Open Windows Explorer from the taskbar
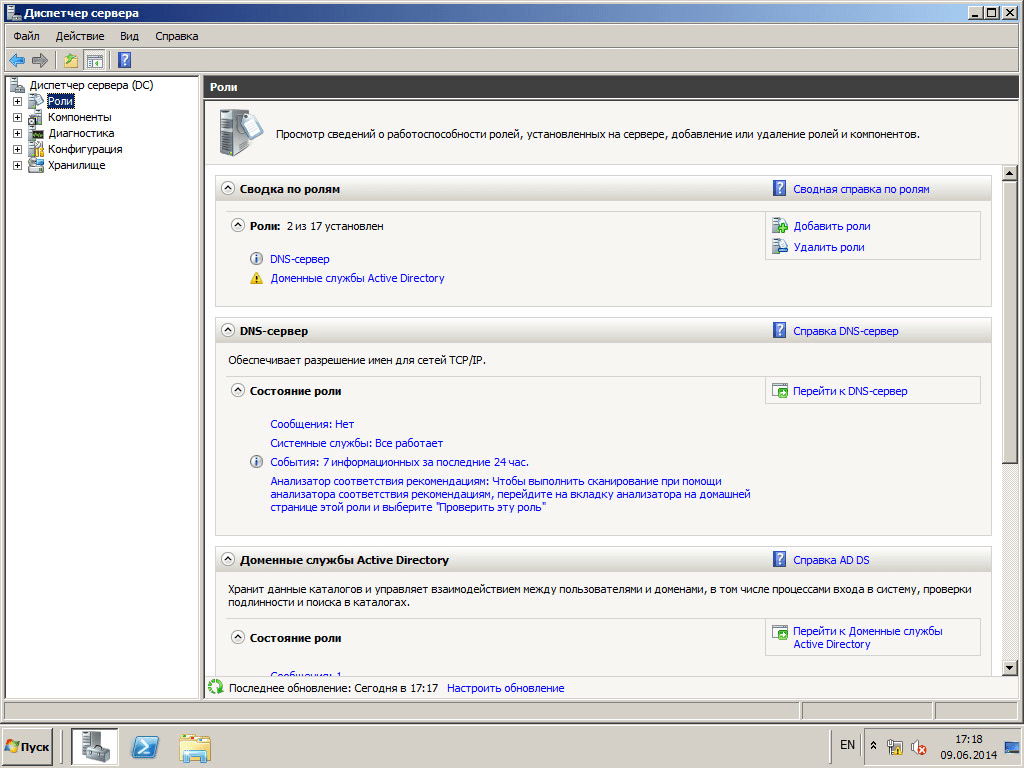Image resolution: width=1024 pixels, height=768 pixels. click(195, 746)
